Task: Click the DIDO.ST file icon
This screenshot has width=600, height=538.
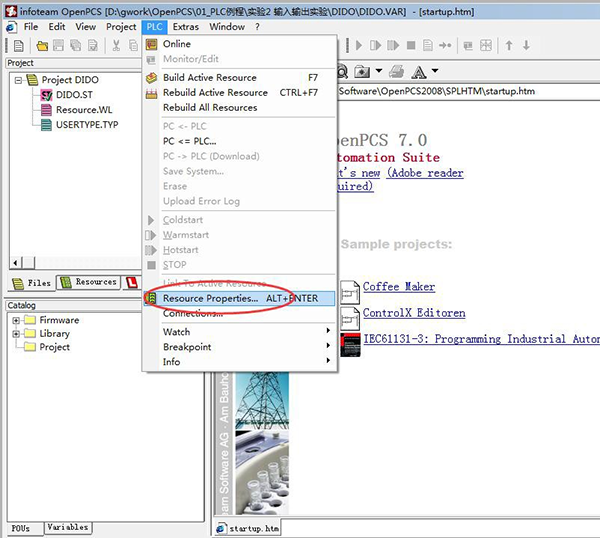Action: click(46, 95)
